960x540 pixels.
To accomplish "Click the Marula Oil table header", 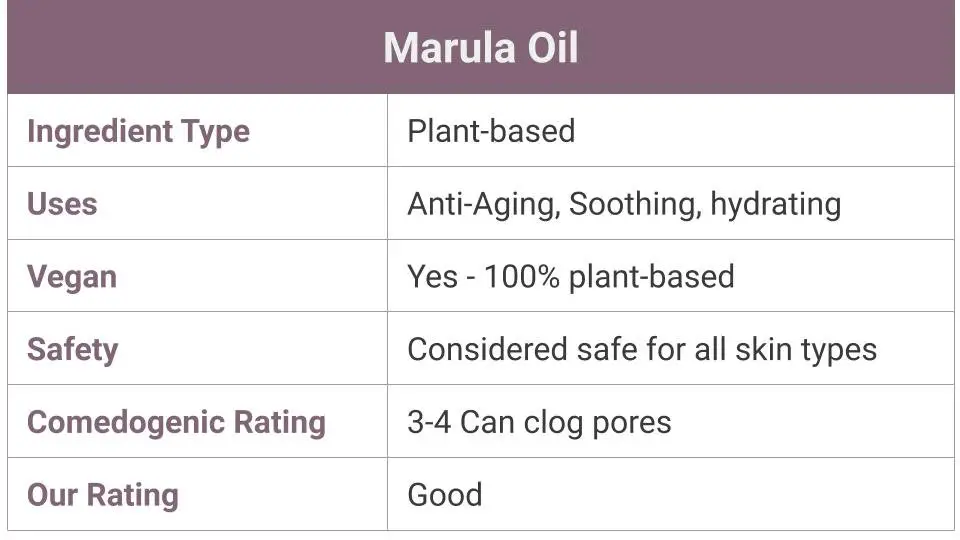I will 481,47.
